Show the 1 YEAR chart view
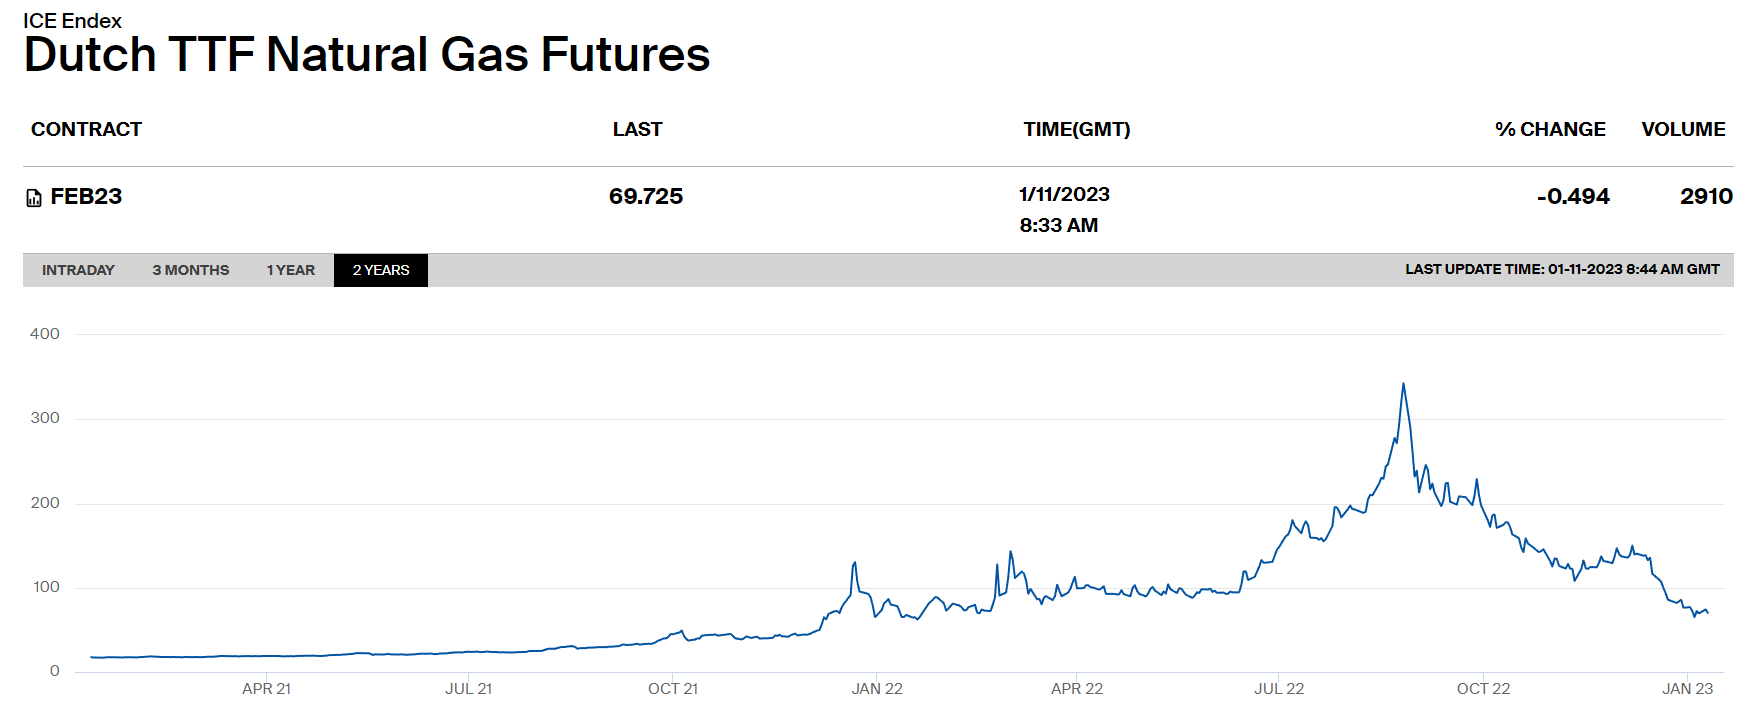This screenshot has height=722, width=1758. (290, 270)
